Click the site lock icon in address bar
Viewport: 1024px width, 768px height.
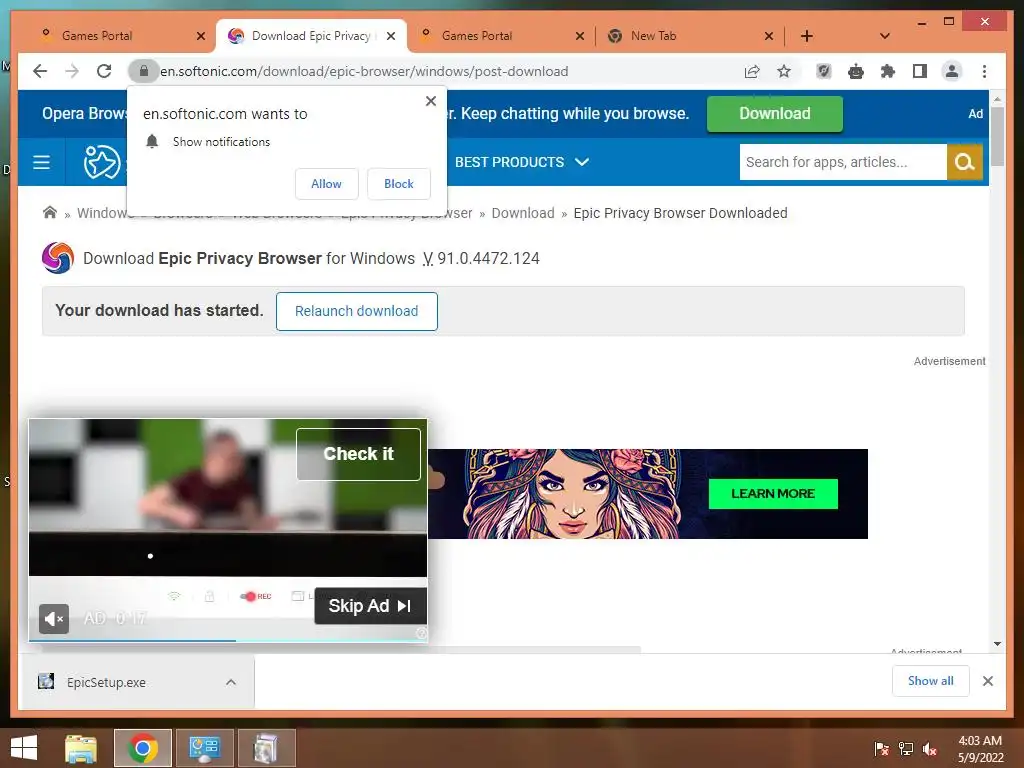coord(144,71)
